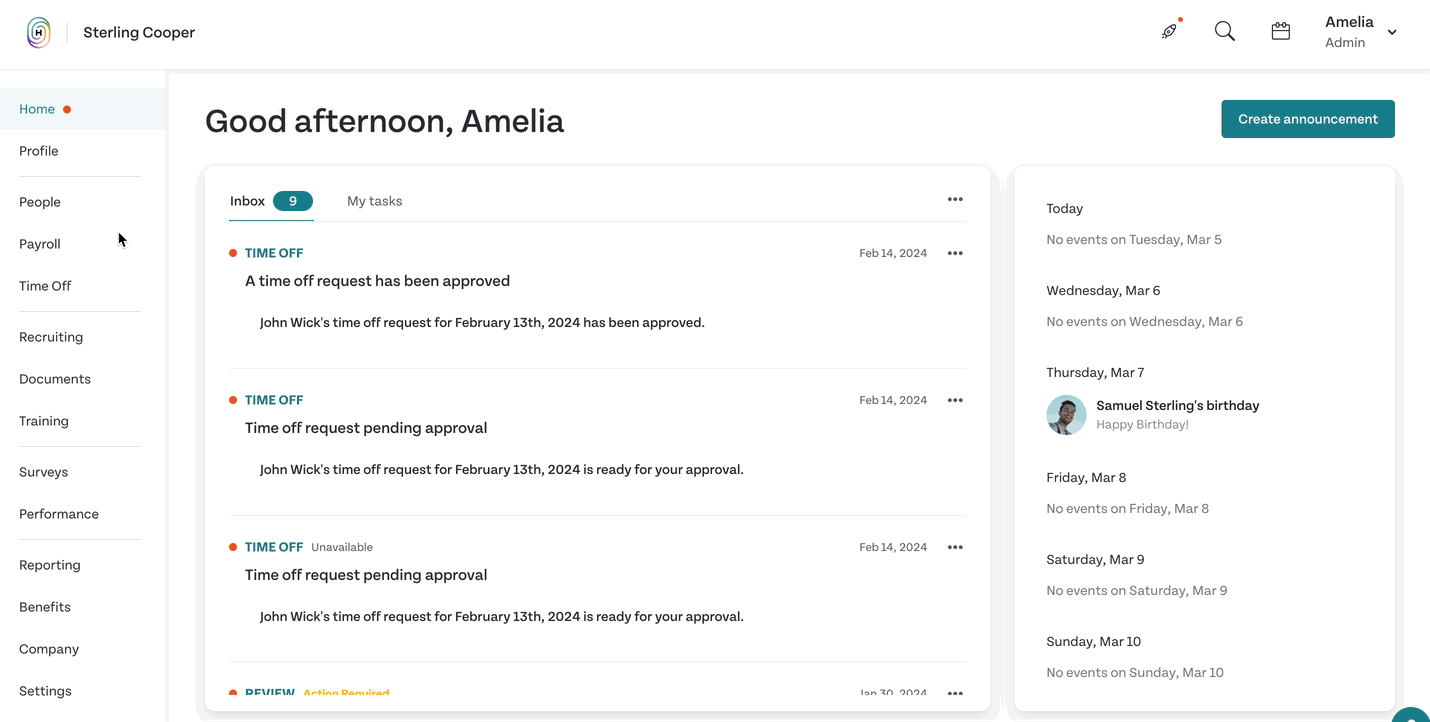1430x722 pixels.
Task: Open 'A time off request has been approved' message
Action: (378, 281)
